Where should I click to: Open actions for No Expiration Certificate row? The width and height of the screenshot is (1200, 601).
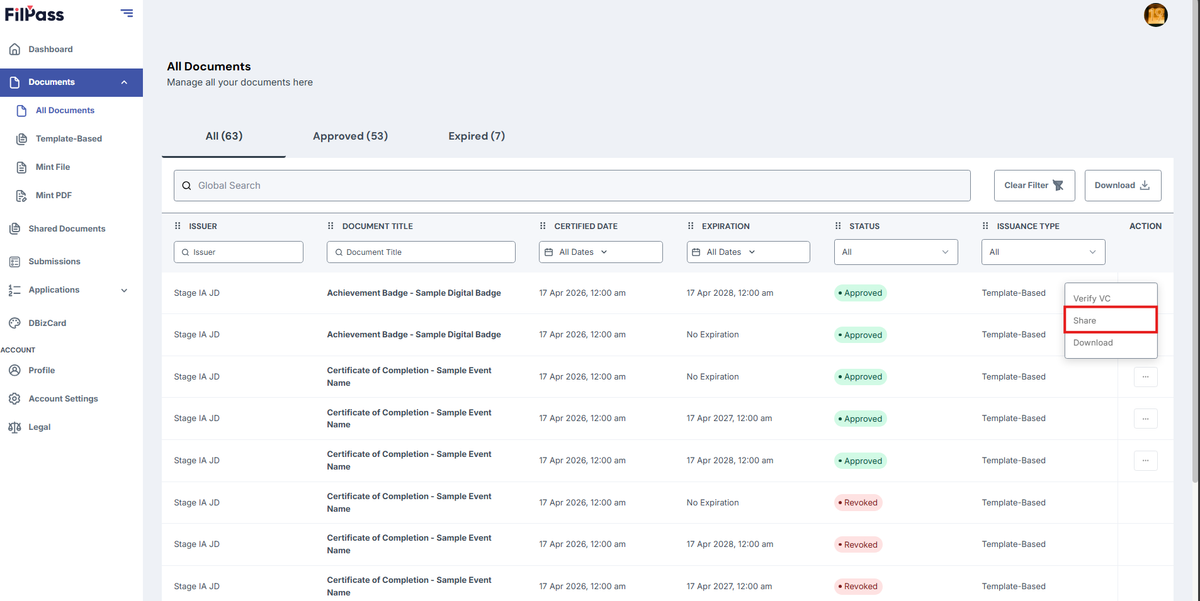point(1146,377)
